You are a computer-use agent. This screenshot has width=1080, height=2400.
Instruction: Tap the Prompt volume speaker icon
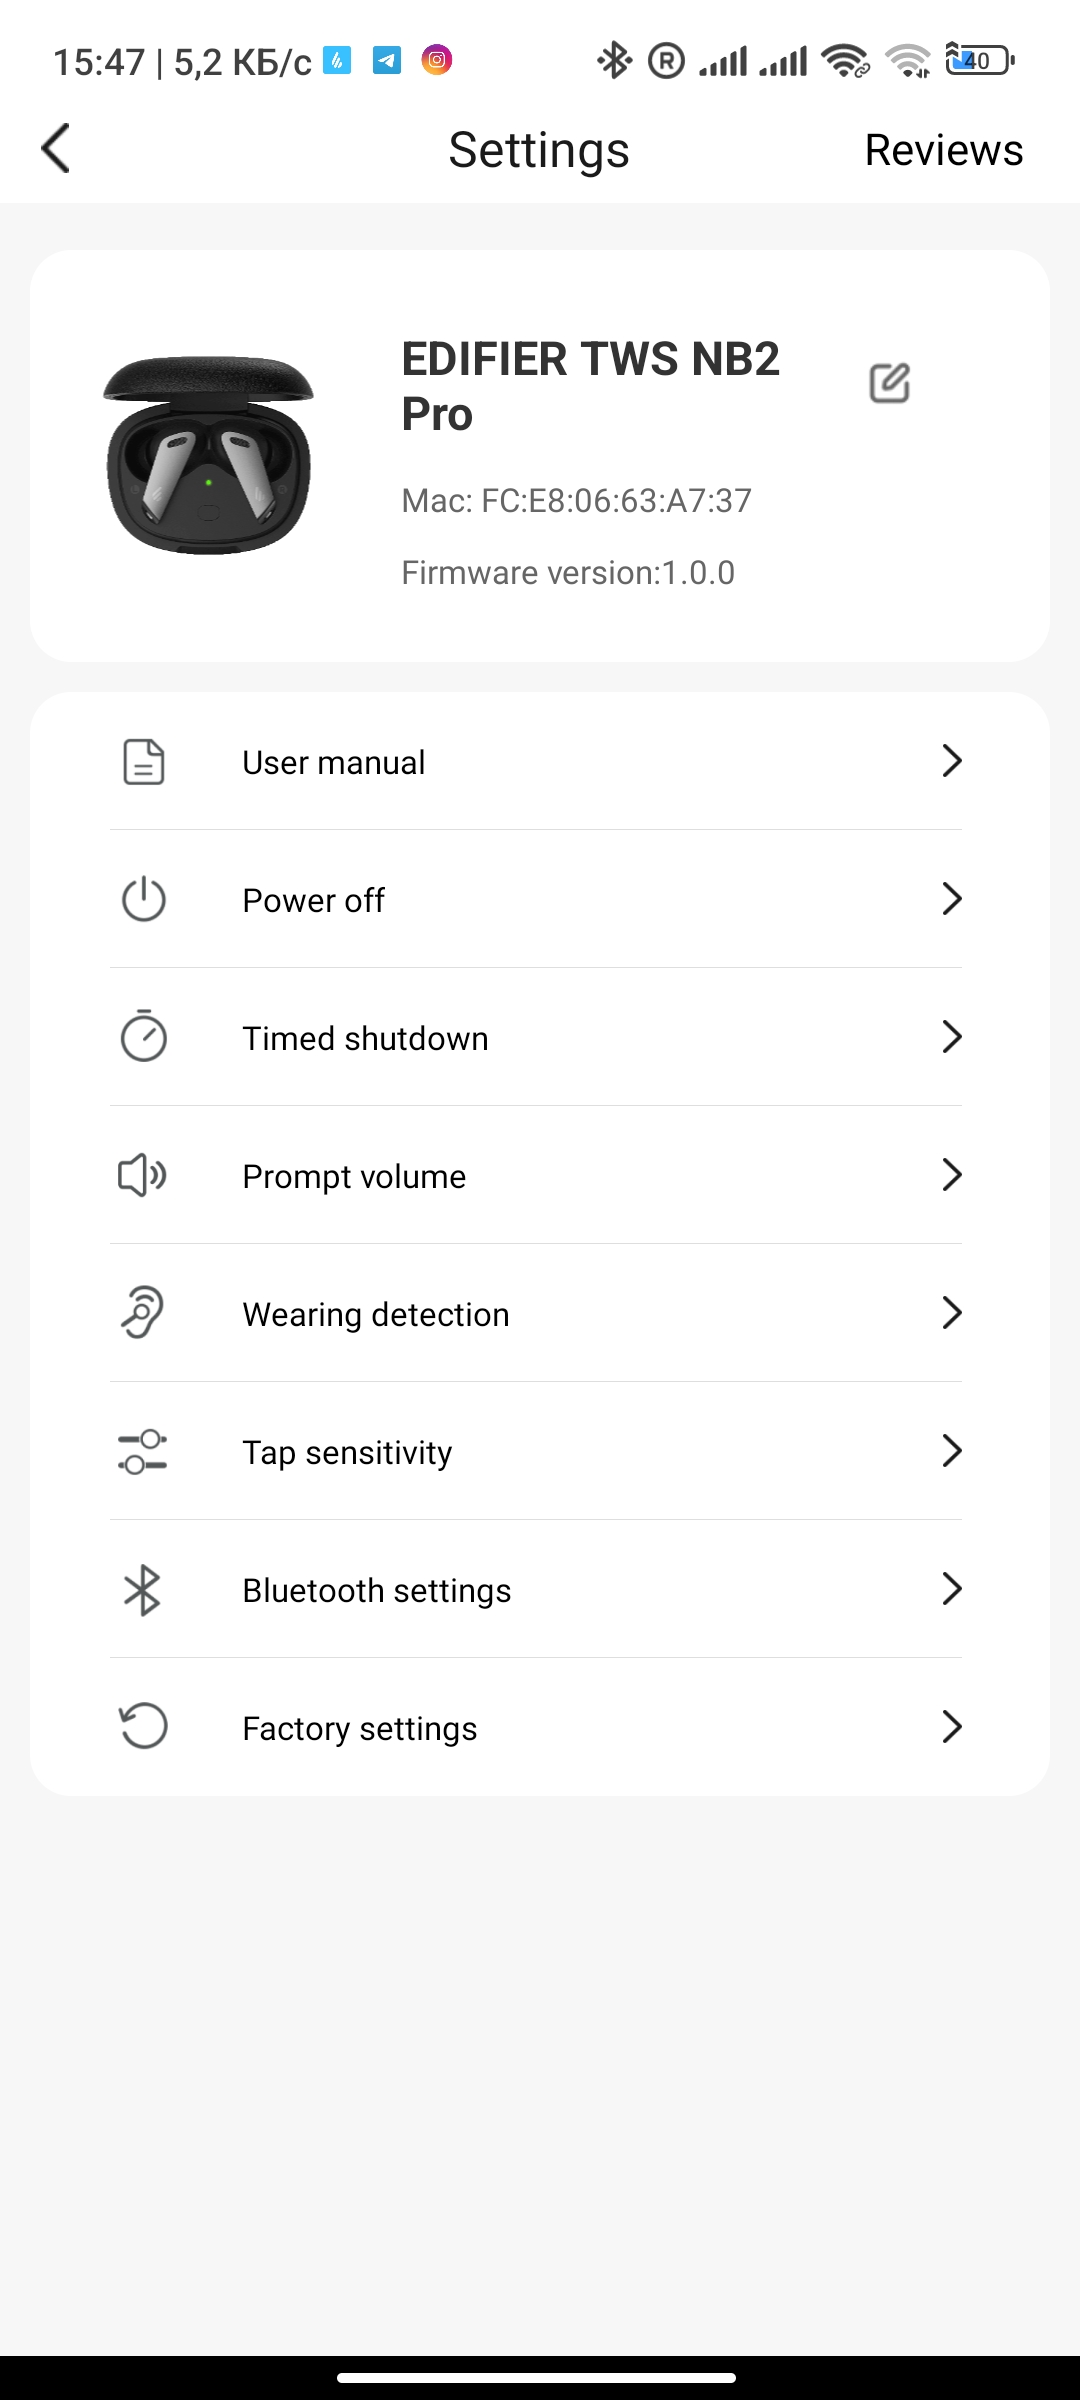[143, 1175]
